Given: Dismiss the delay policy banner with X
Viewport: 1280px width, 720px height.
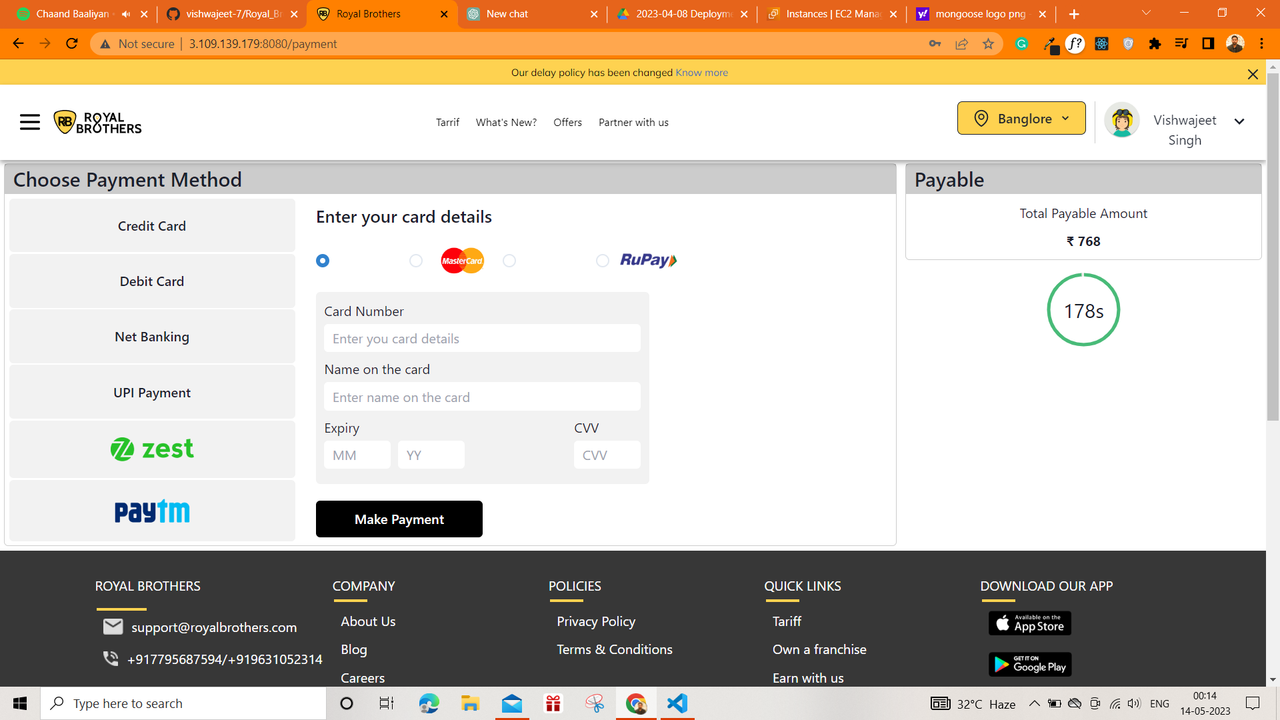Looking at the screenshot, I should pyautogui.click(x=1253, y=73).
